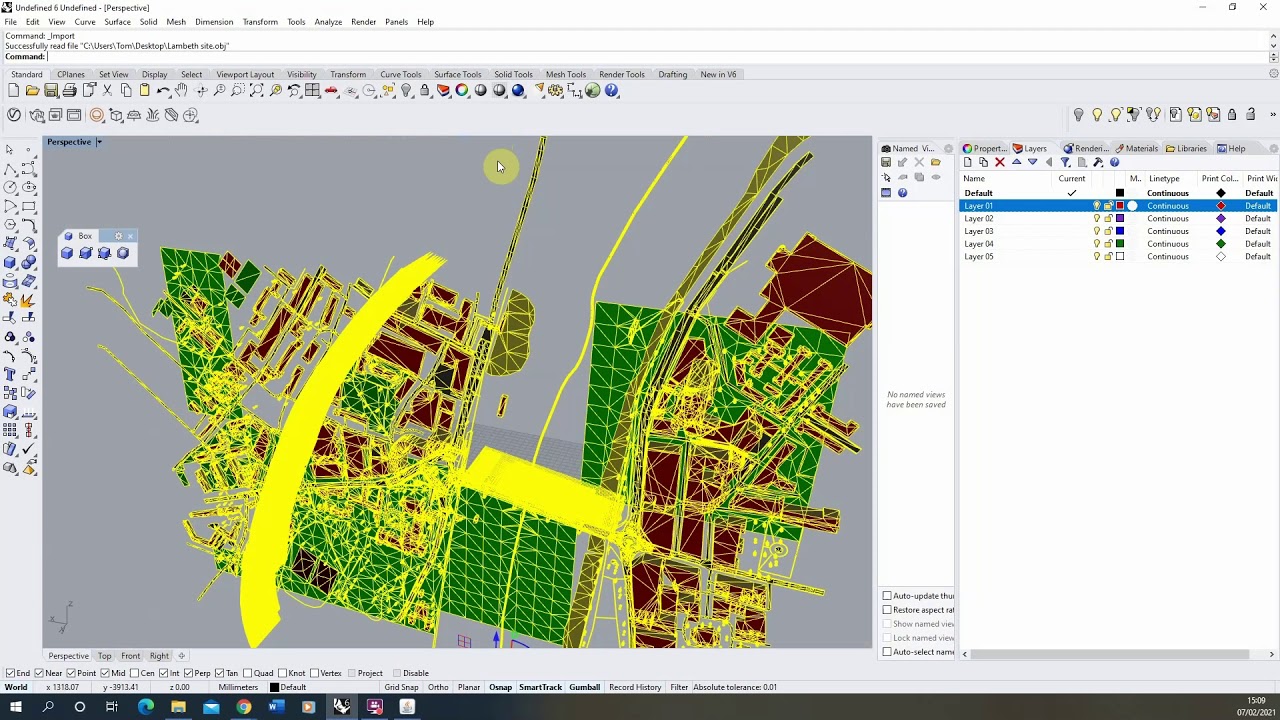
Task: Toggle Ortho in status bar
Action: (438, 687)
